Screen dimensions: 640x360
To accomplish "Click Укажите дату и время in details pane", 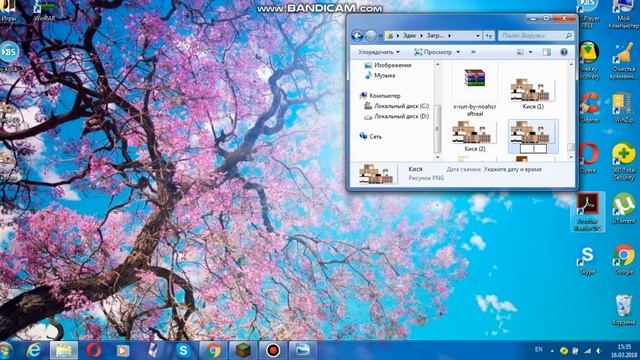I will tap(513, 169).
